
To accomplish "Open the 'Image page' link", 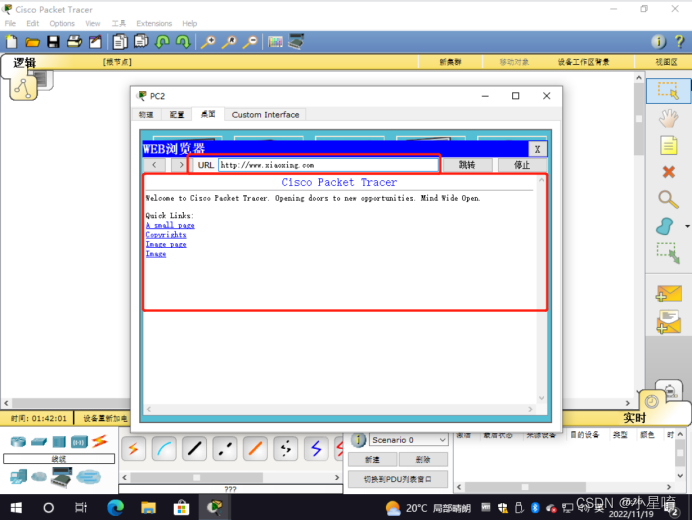I will pyautogui.click(x=166, y=244).
